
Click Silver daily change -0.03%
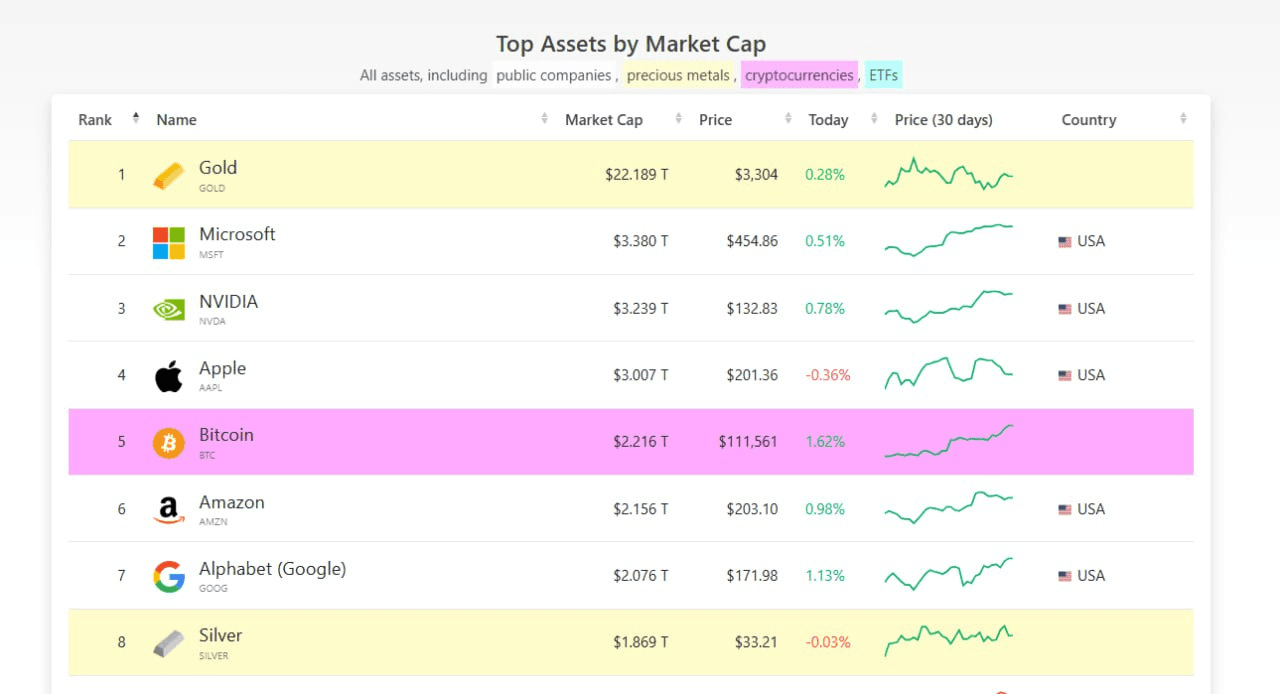pyautogui.click(x=828, y=642)
